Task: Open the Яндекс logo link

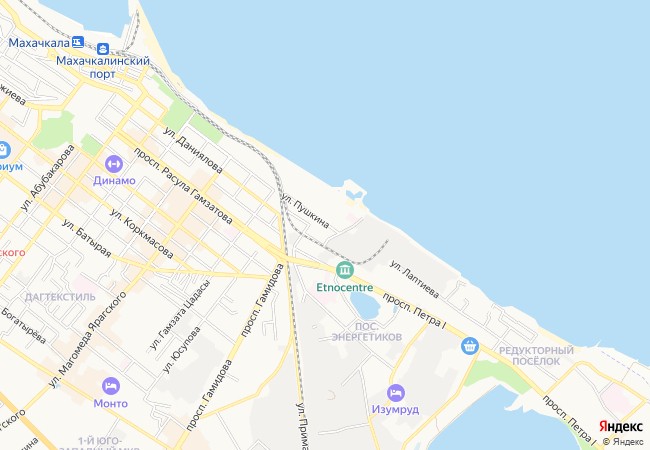Action: [x=621, y=426]
